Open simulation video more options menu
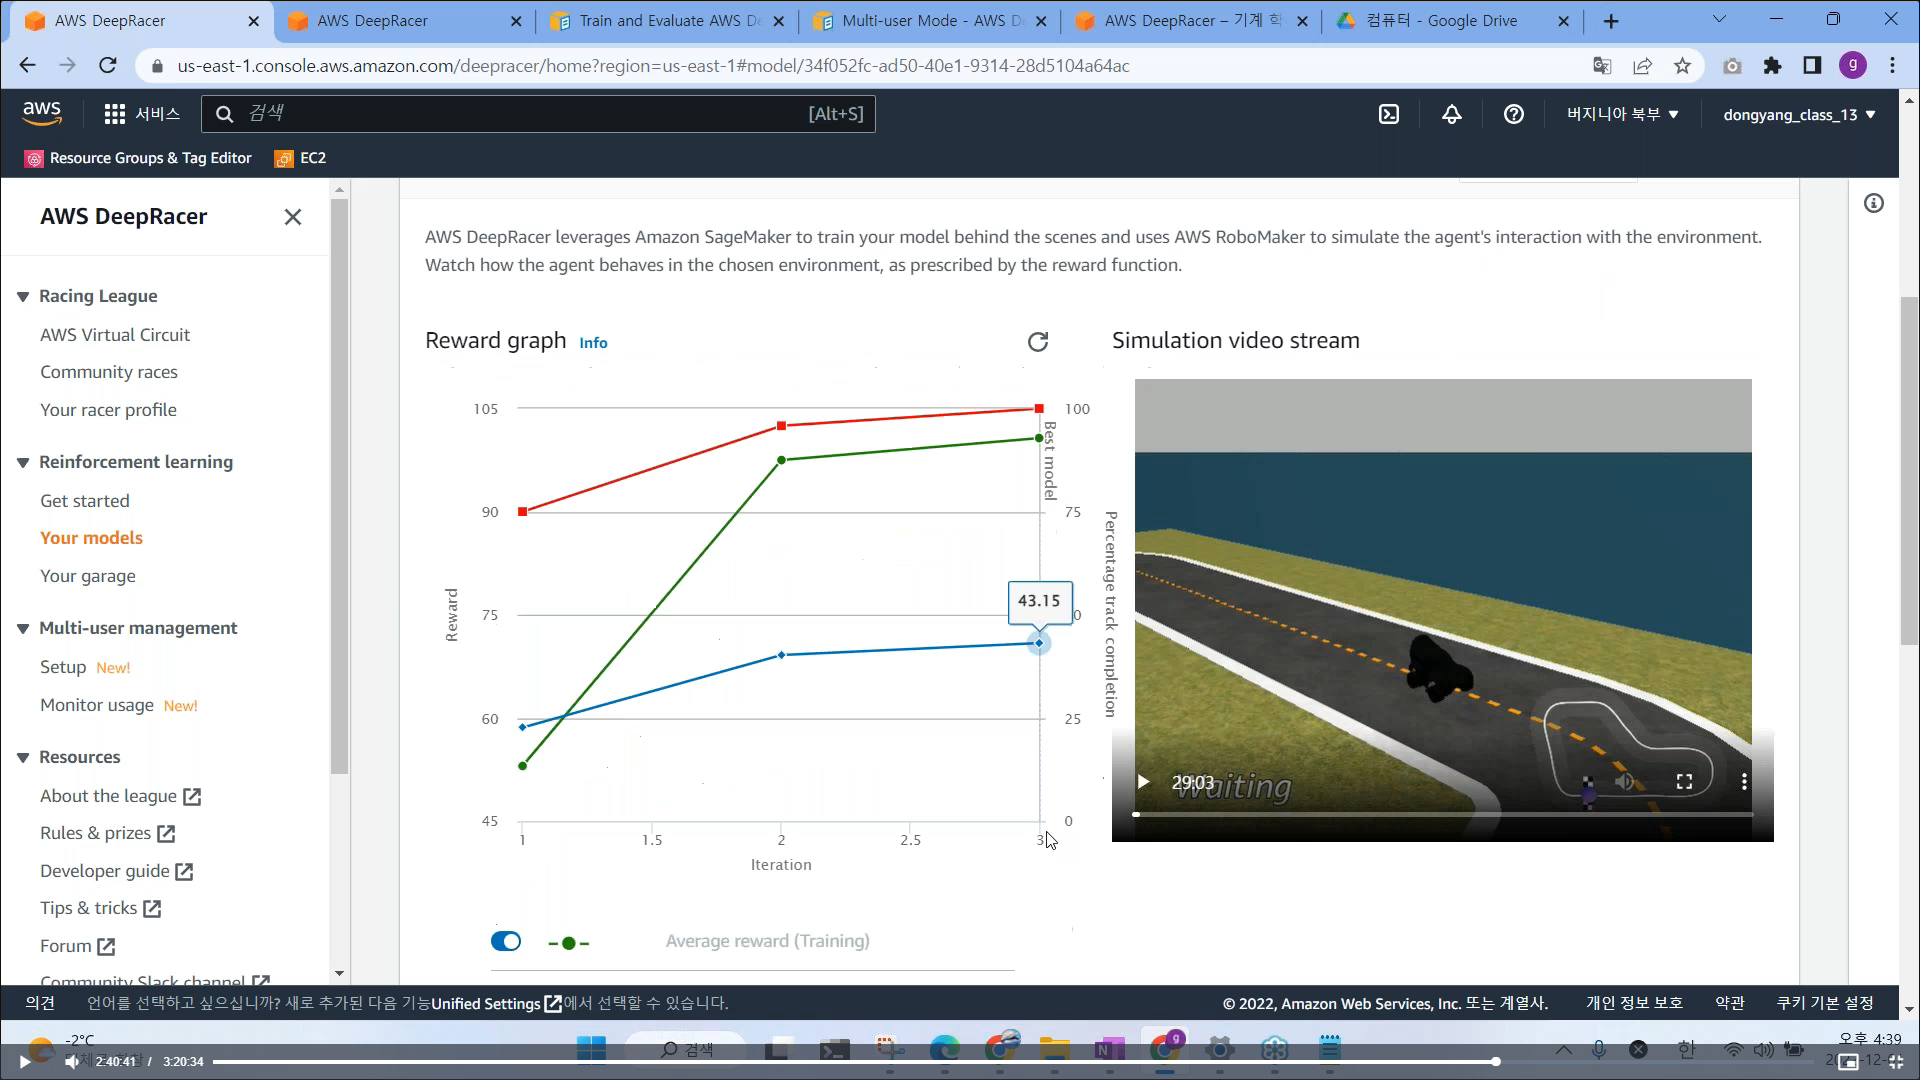The image size is (1920, 1080). [x=1744, y=782]
